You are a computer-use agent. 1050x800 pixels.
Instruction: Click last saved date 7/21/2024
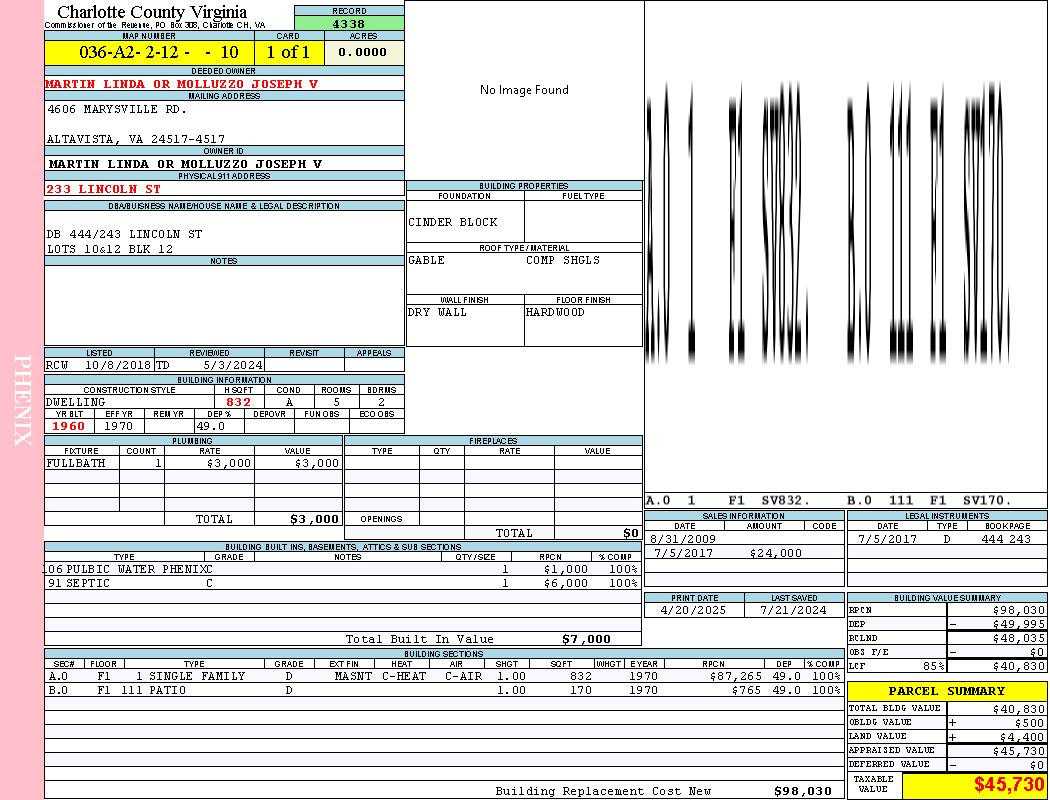[794, 610]
